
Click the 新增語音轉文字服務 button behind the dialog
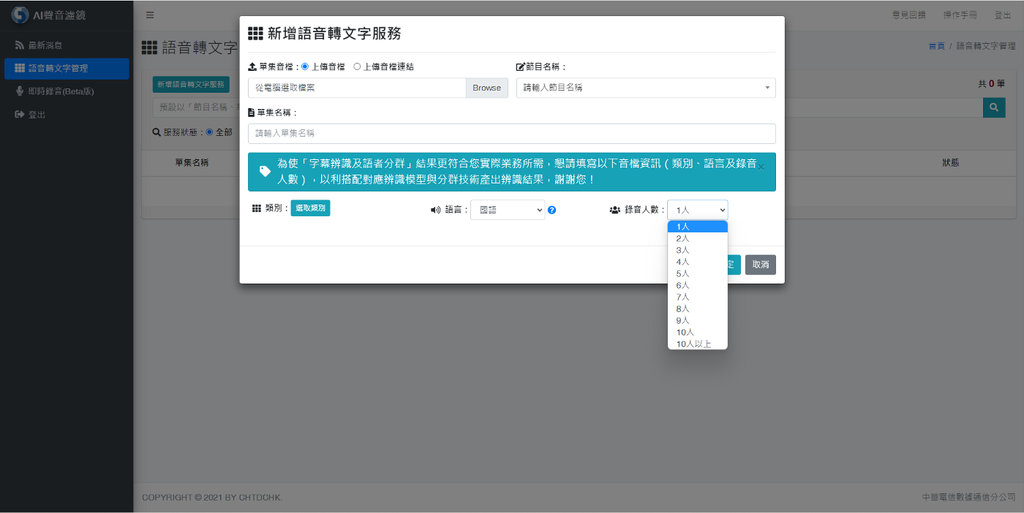[191, 84]
